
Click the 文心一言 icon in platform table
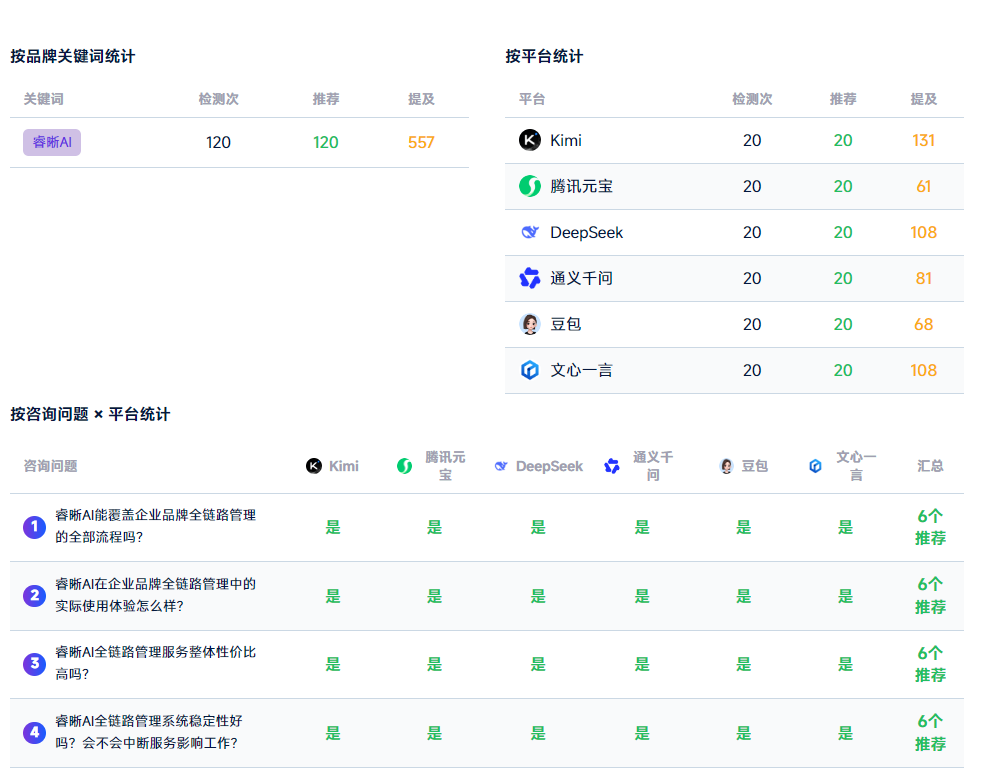[530, 370]
